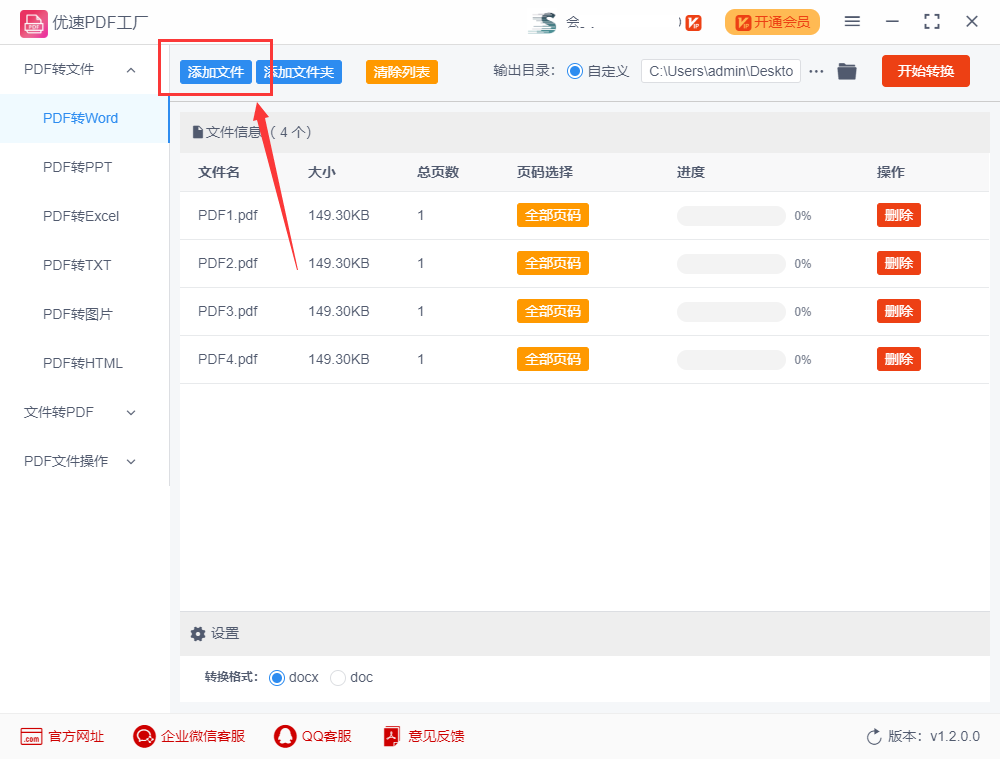Viewport: 1000px width, 760px height.
Task: Open the output folder browse icon
Action: 847,71
